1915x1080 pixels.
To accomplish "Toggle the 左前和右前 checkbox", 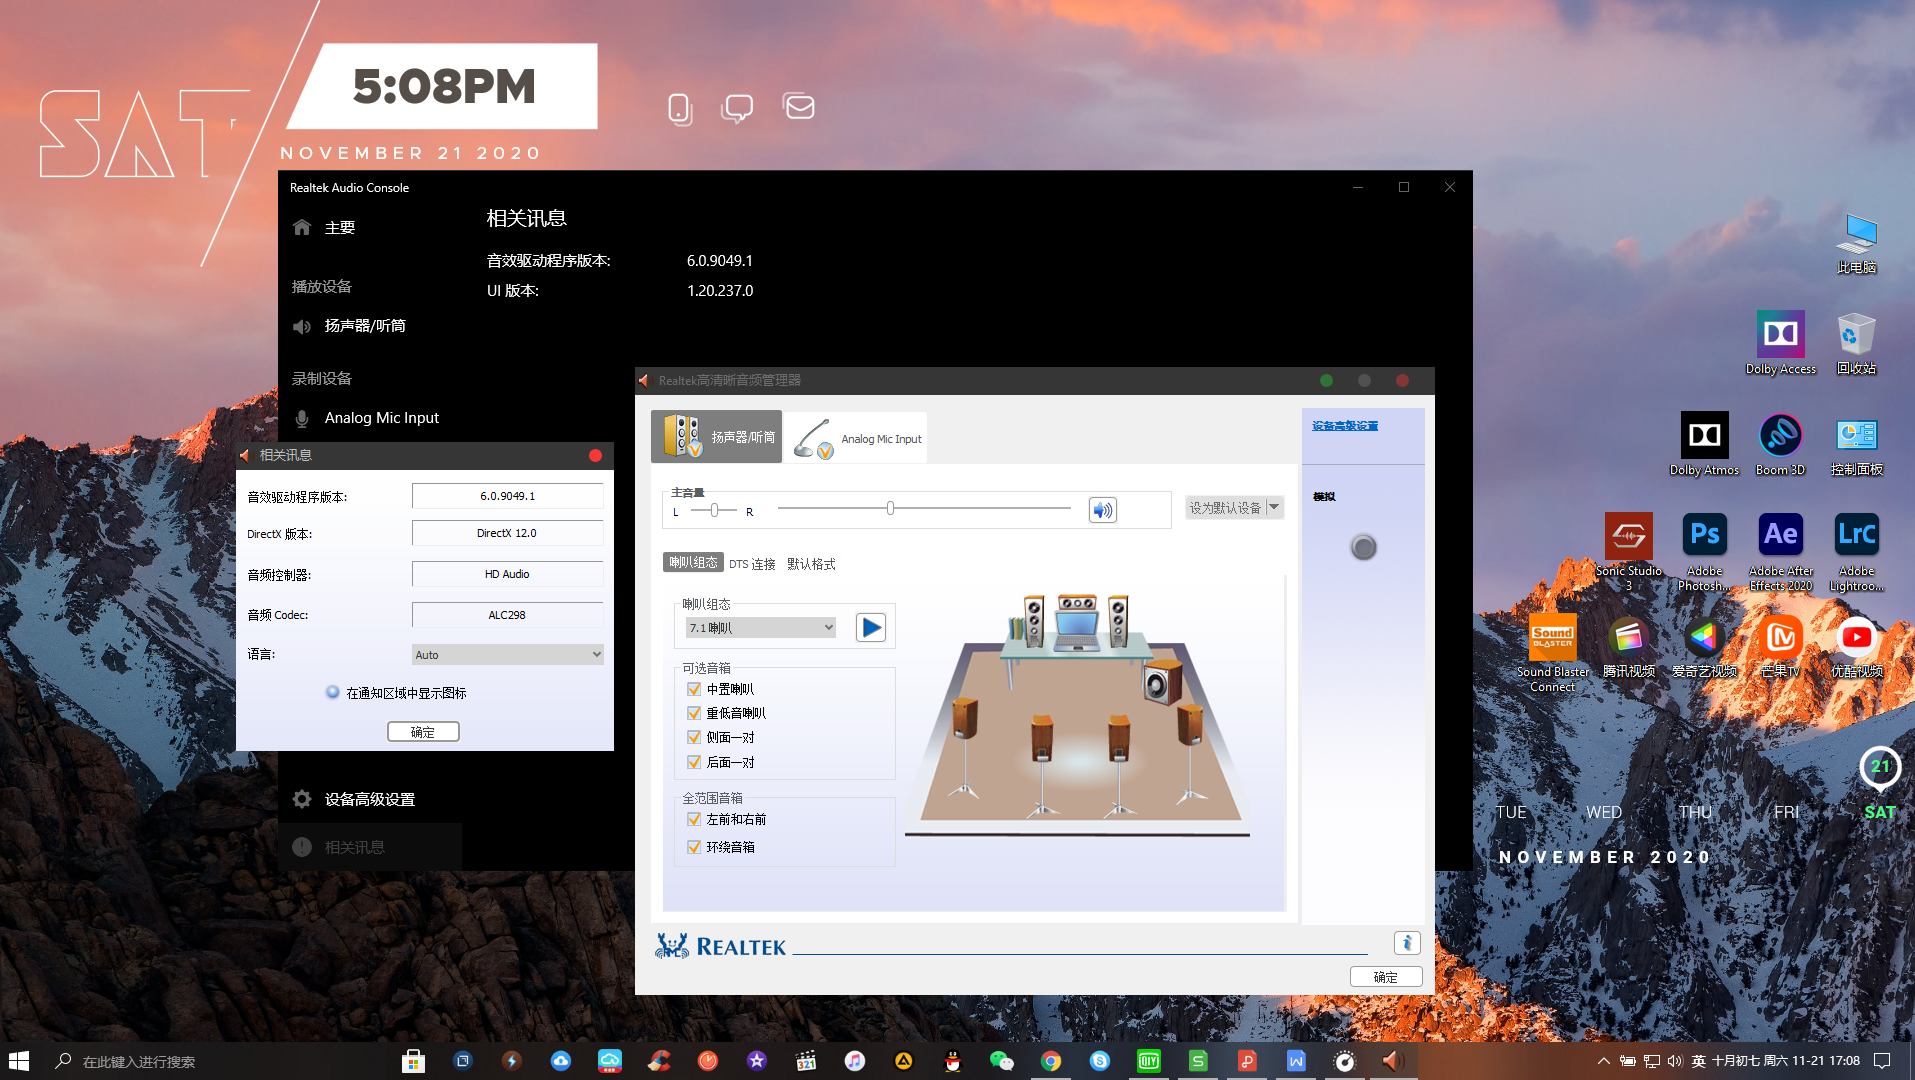I will coord(694,819).
